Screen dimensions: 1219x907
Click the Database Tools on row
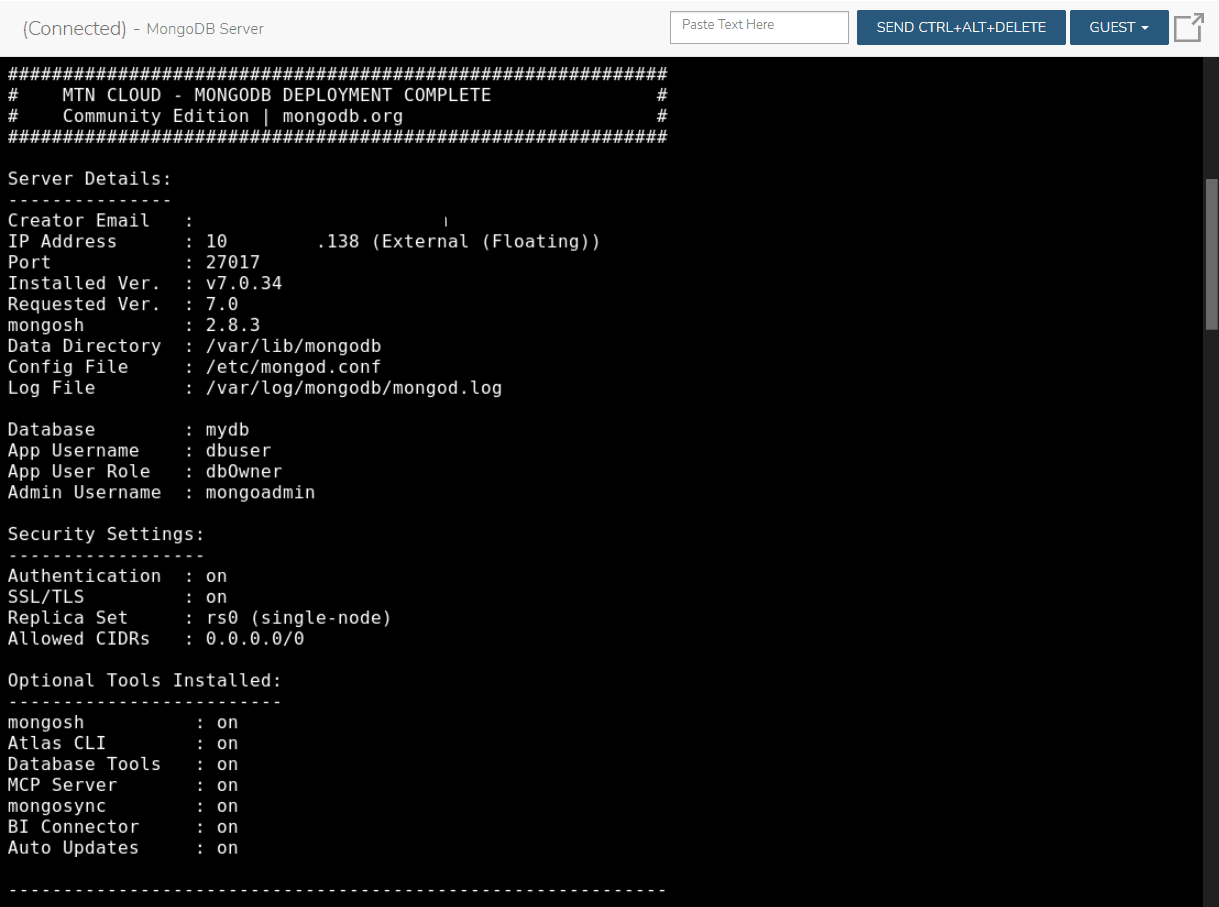coord(123,765)
